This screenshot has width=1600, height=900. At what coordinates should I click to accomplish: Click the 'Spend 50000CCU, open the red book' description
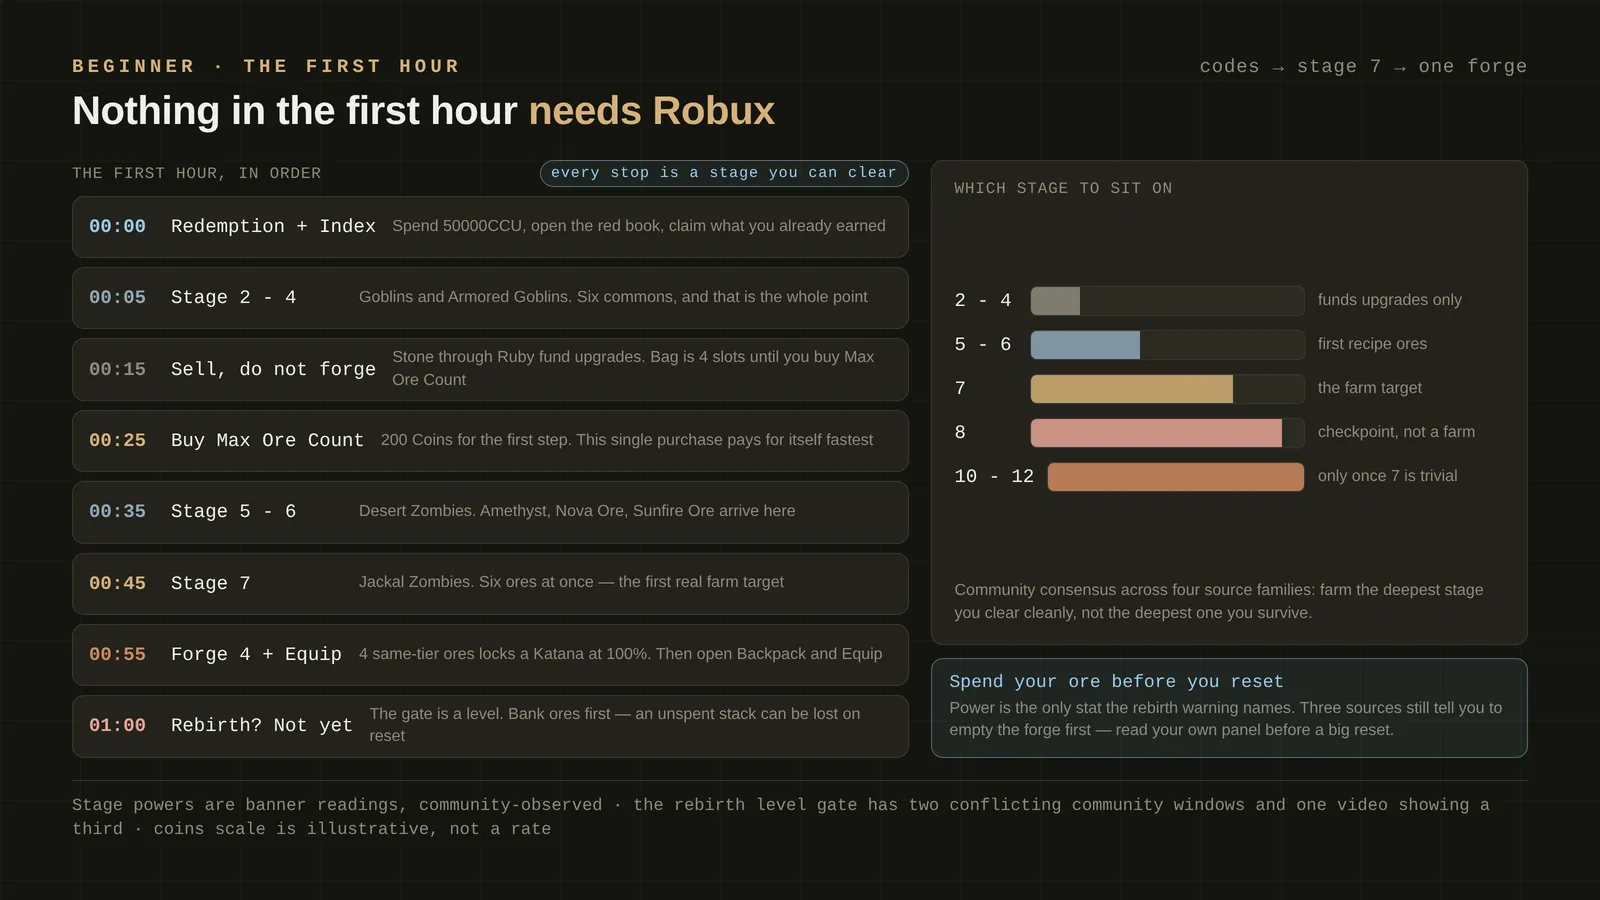(639, 226)
